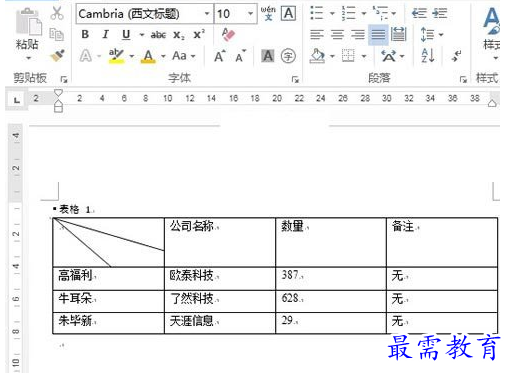Screen dimensions: 509x379
Task: Expand the Numbering dropdown arrow
Action: [x=364, y=14]
